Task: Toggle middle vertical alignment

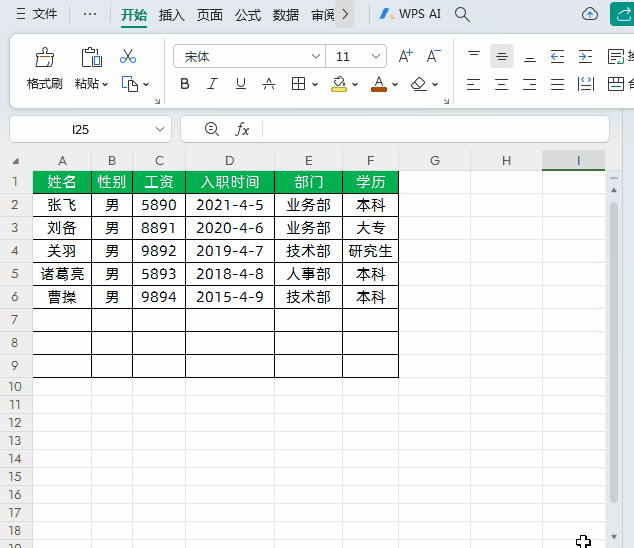Action: click(502, 56)
